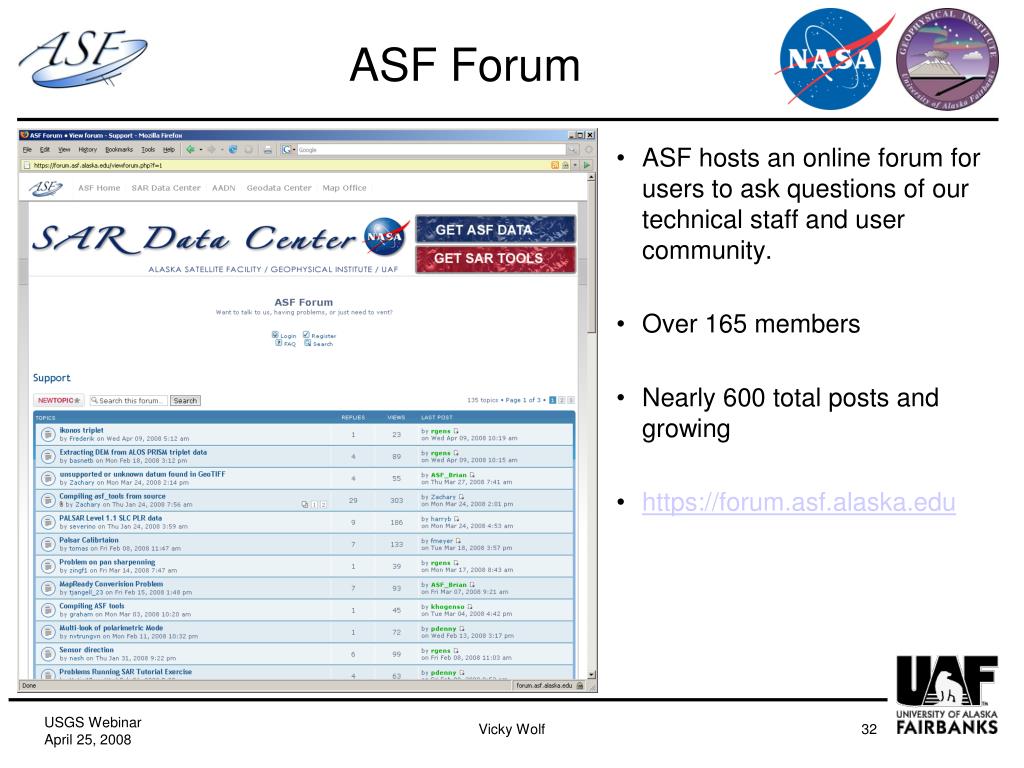Click the small ASF logo in the page header
This screenshot has width=1024, height=768.
click(x=46, y=188)
